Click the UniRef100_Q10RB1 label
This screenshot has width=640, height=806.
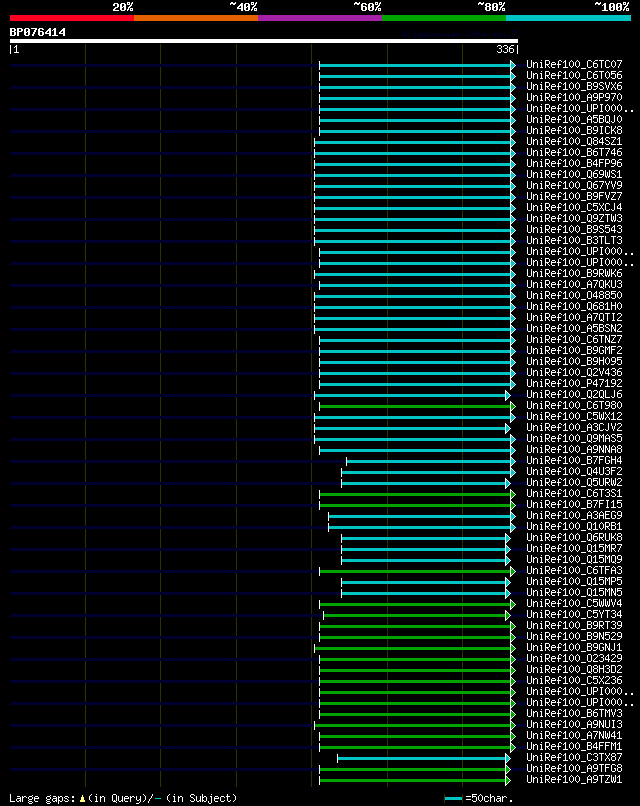click(x=574, y=526)
